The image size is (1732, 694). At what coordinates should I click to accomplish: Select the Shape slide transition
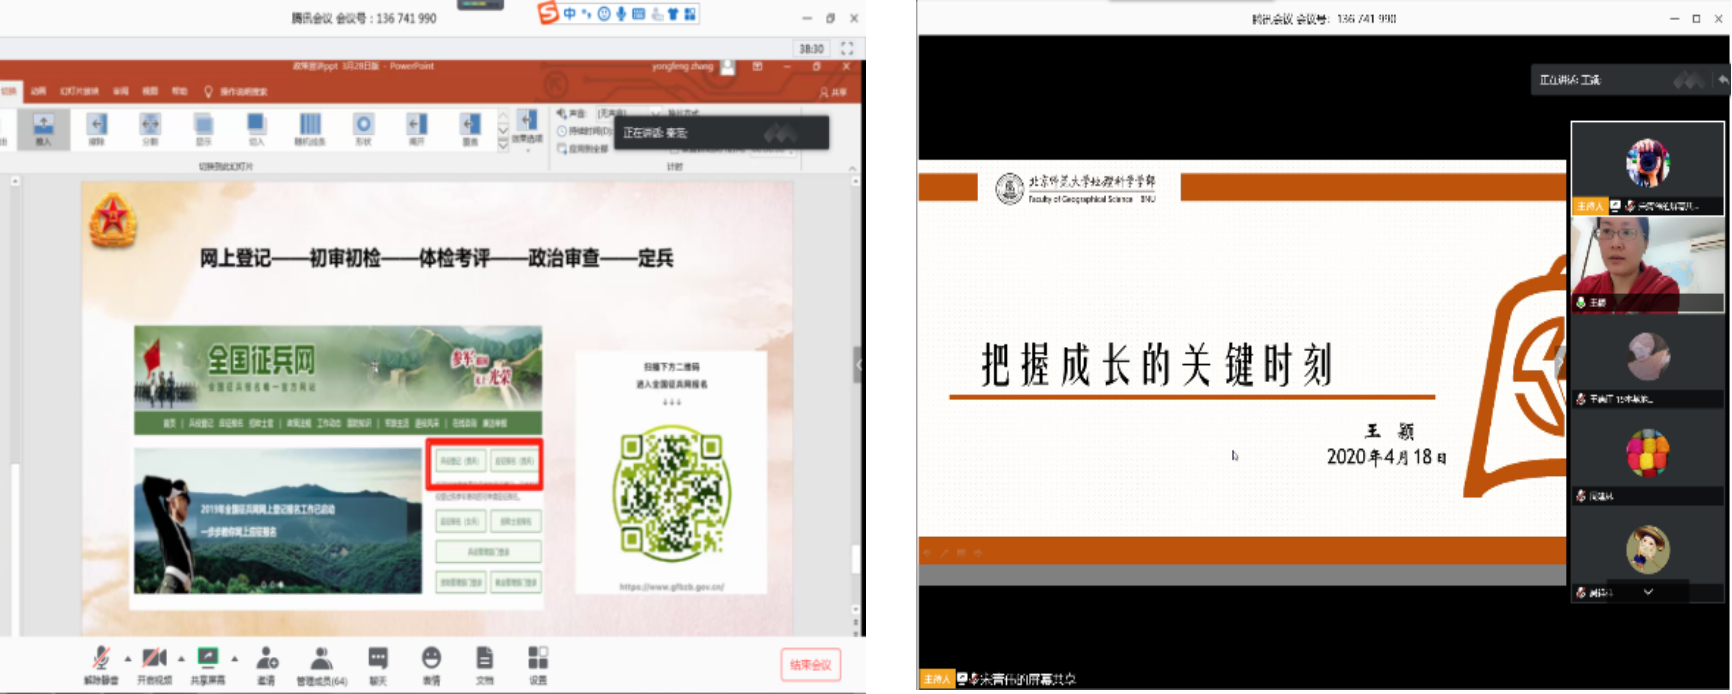[x=363, y=127]
